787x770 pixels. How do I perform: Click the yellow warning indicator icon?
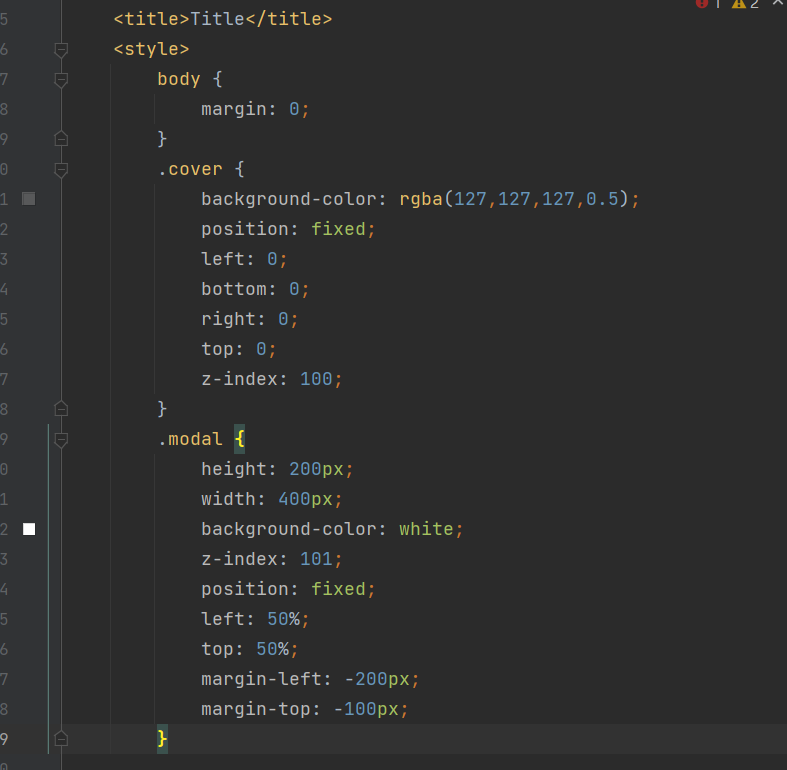(738, 4)
